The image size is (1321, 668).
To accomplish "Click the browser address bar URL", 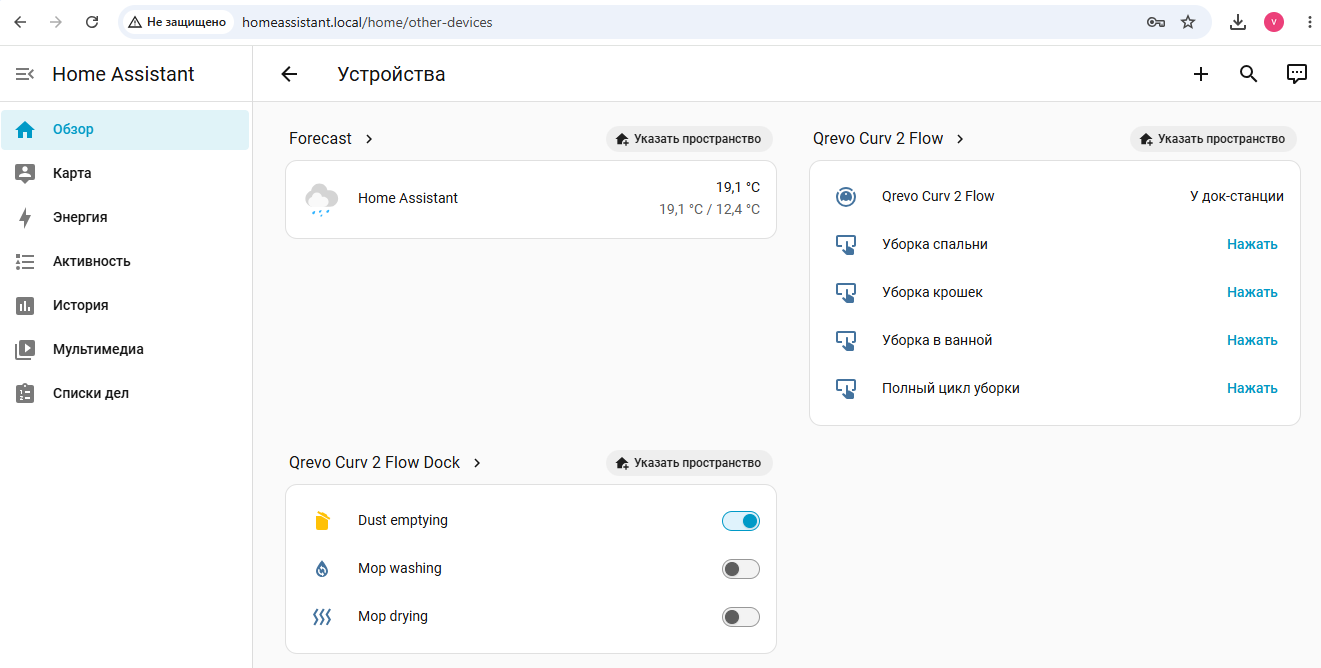I will click(x=367, y=22).
